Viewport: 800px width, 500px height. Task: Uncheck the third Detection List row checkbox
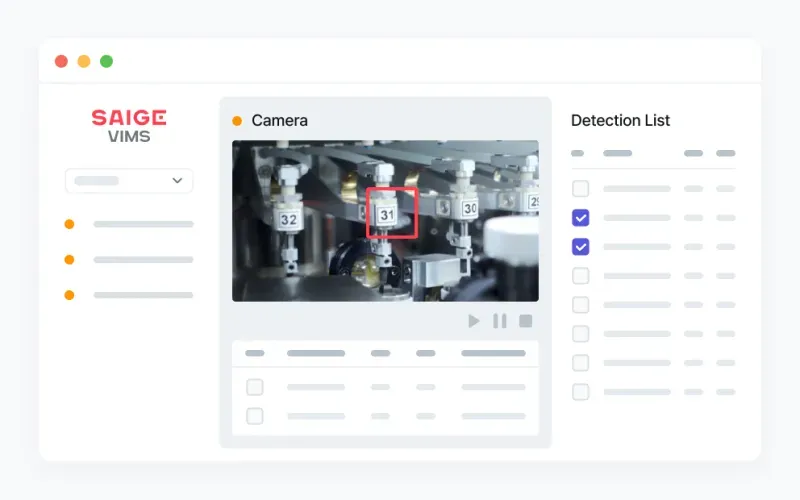[581, 247]
